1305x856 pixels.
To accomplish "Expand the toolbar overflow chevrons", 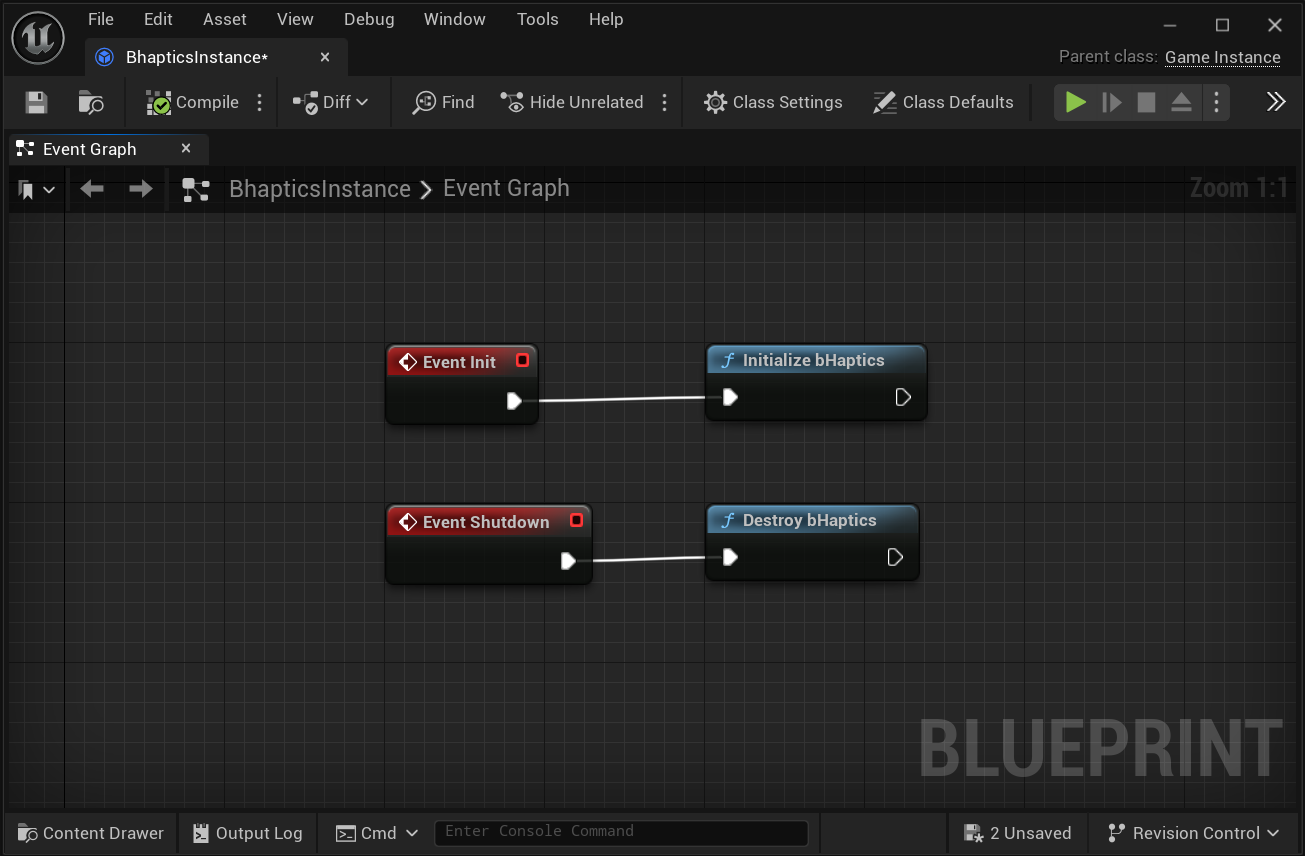I will pyautogui.click(x=1276, y=102).
